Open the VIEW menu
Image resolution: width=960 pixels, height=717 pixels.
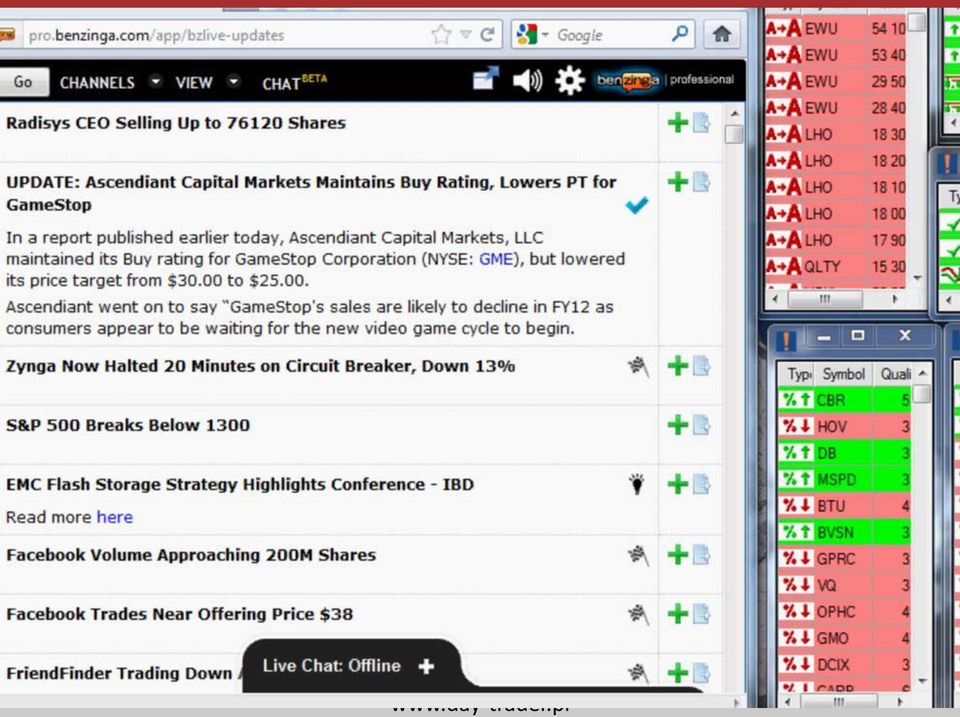point(193,83)
